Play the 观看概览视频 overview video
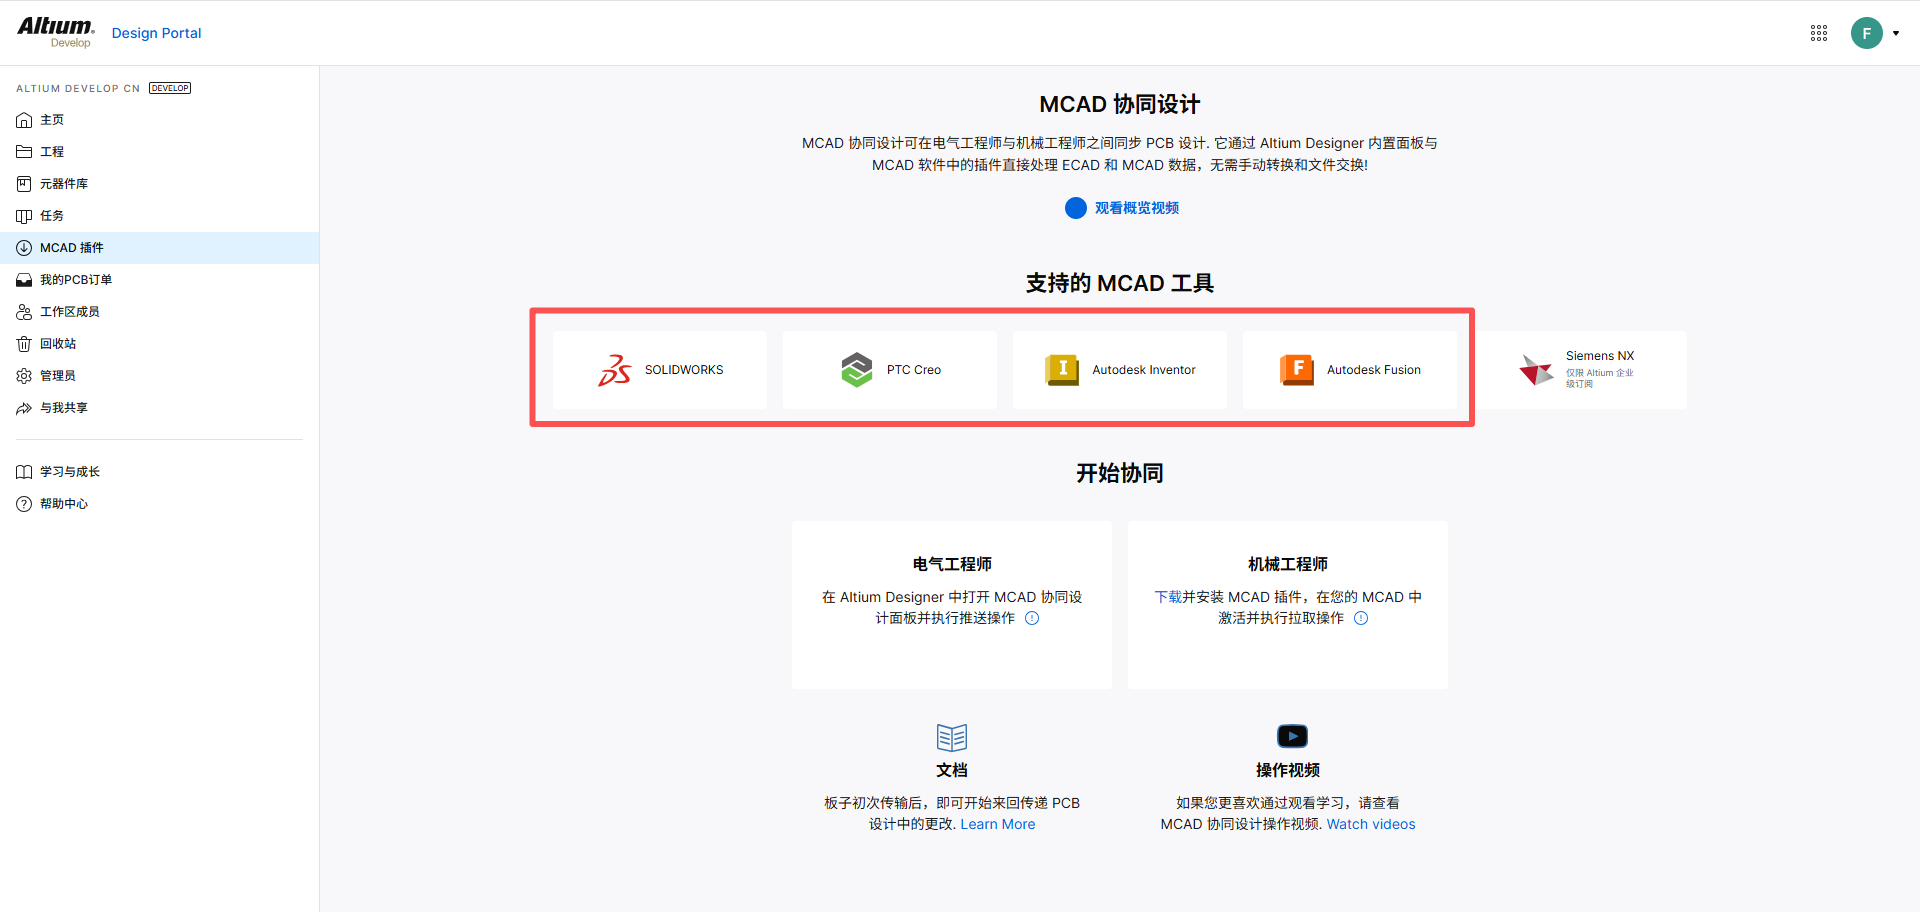The width and height of the screenshot is (1920, 912). point(1121,208)
